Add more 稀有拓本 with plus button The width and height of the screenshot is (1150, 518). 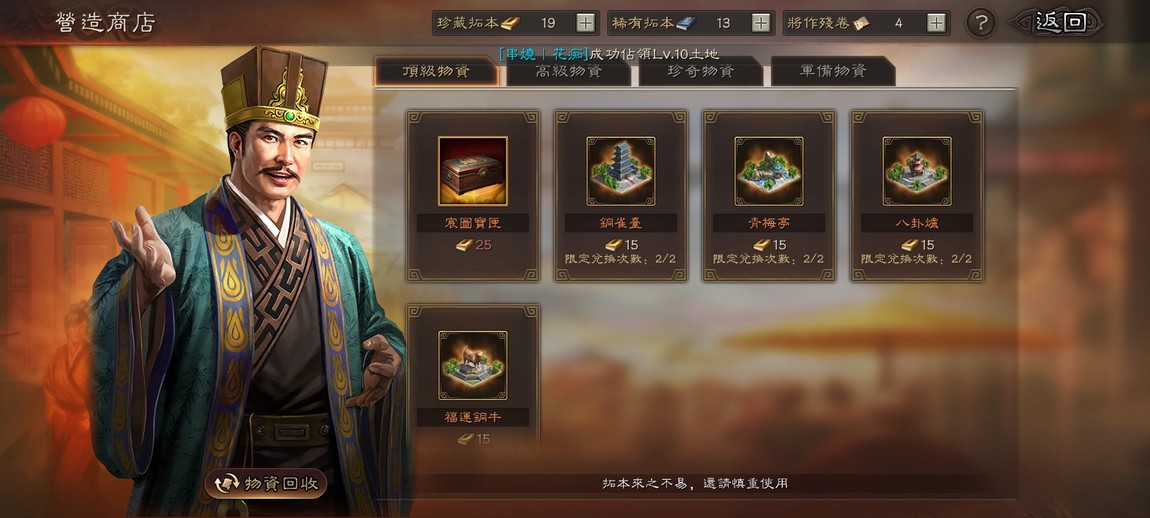click(762, 23)
